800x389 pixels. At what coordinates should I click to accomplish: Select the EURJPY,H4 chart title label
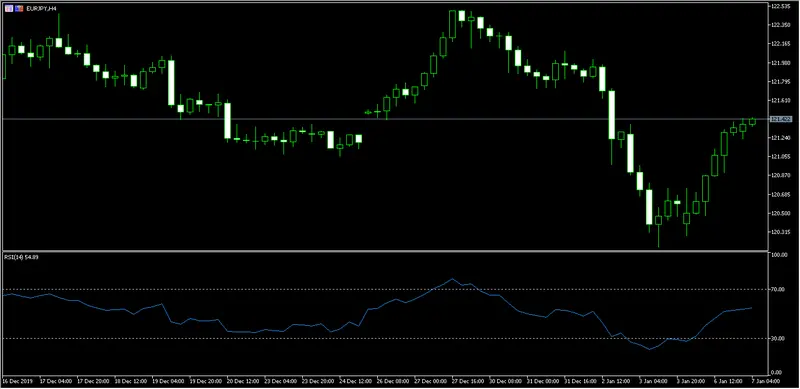tap(41, 9)
